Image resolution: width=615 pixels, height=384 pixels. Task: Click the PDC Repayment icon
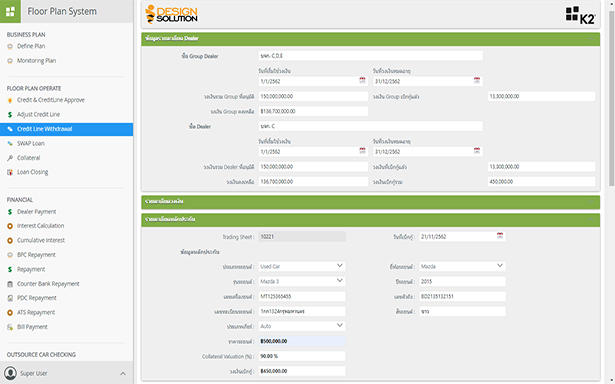point(10,298)
